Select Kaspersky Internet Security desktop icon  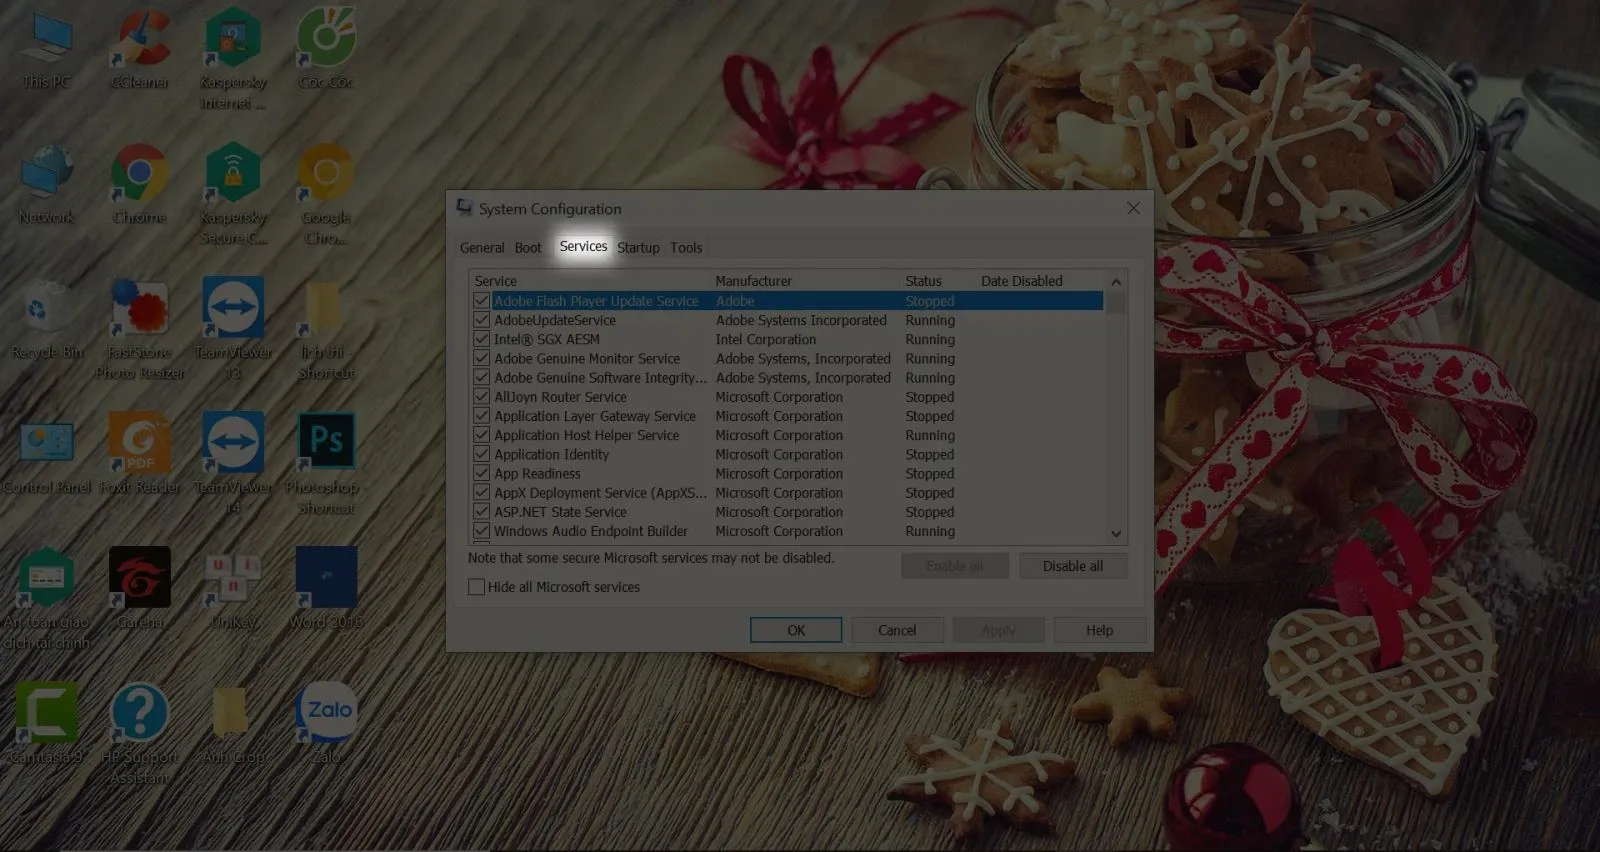pos(233,58)
